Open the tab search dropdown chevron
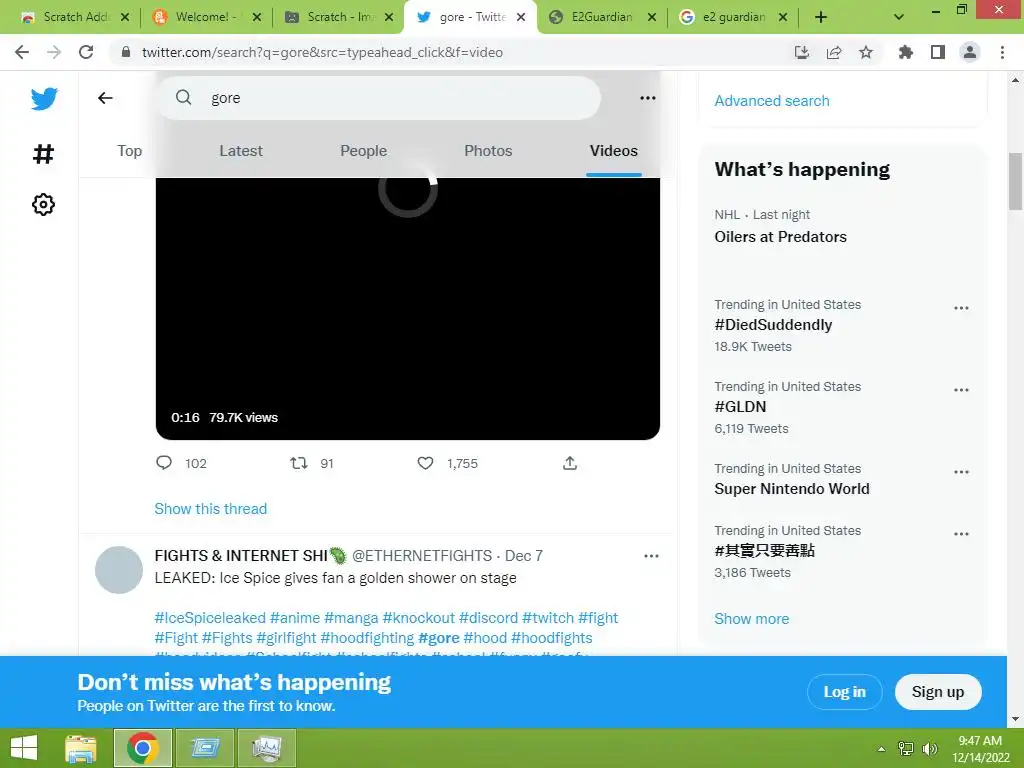 coord(899,17)
